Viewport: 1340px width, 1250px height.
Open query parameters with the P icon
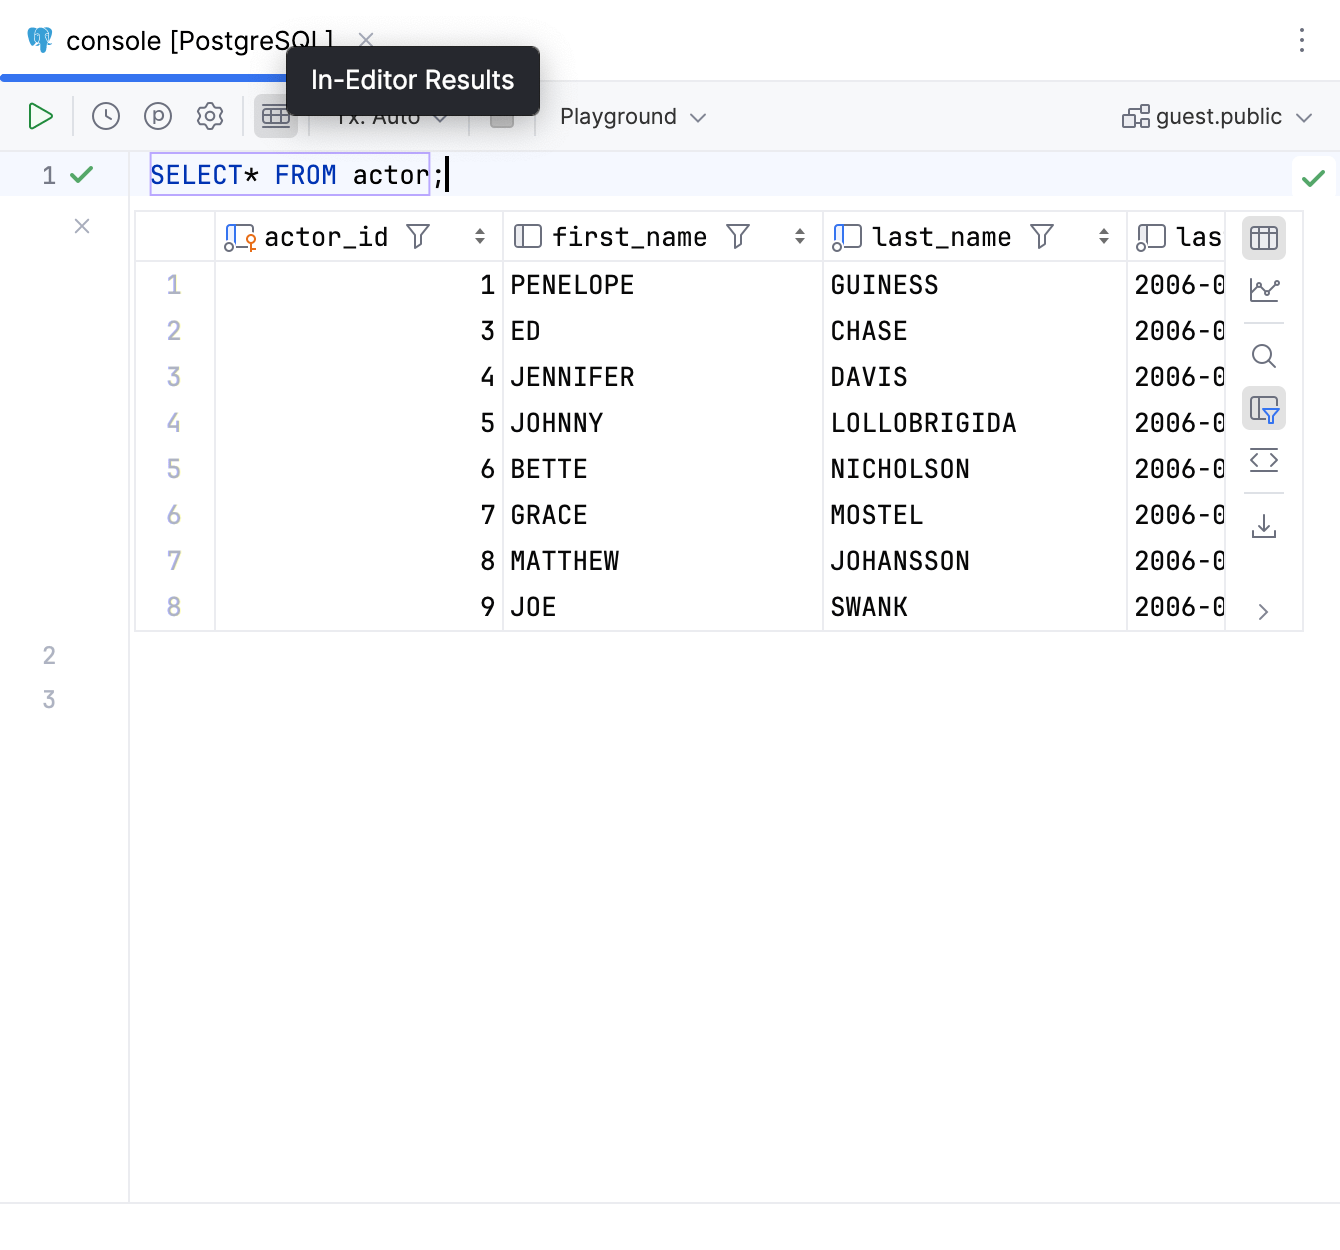(158, 116)
